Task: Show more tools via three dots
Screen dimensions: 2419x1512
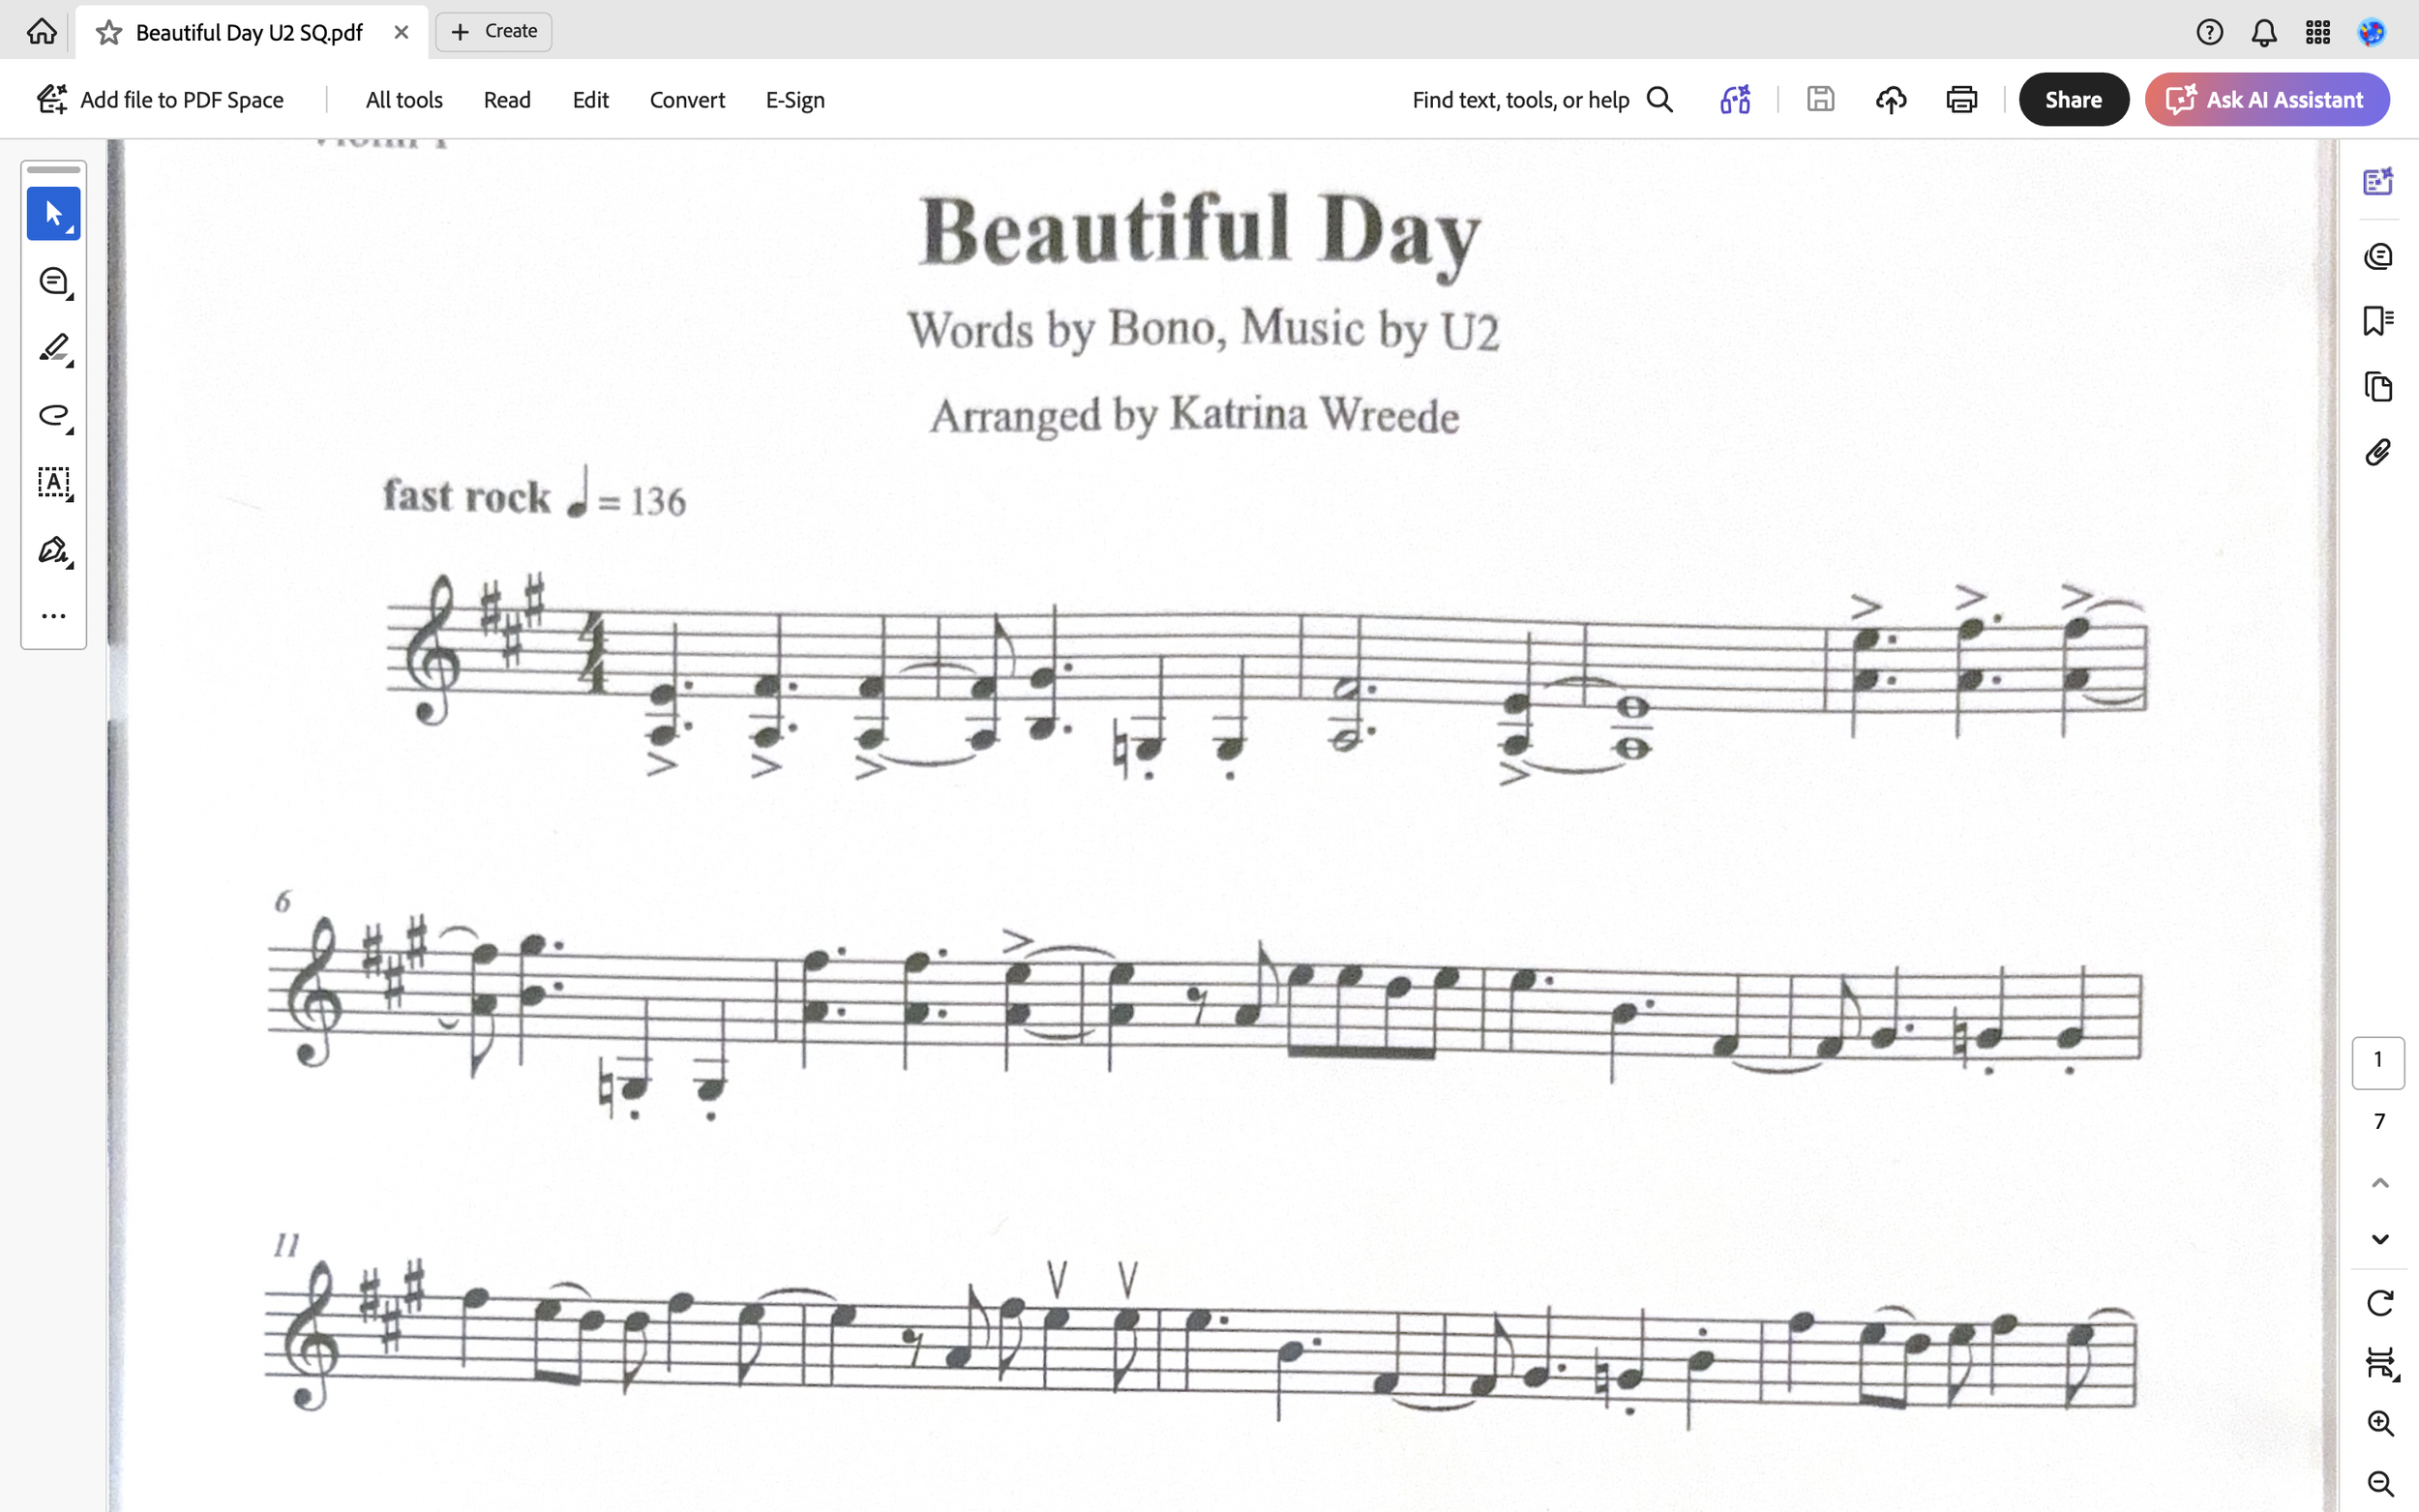Action: point(54,616)
